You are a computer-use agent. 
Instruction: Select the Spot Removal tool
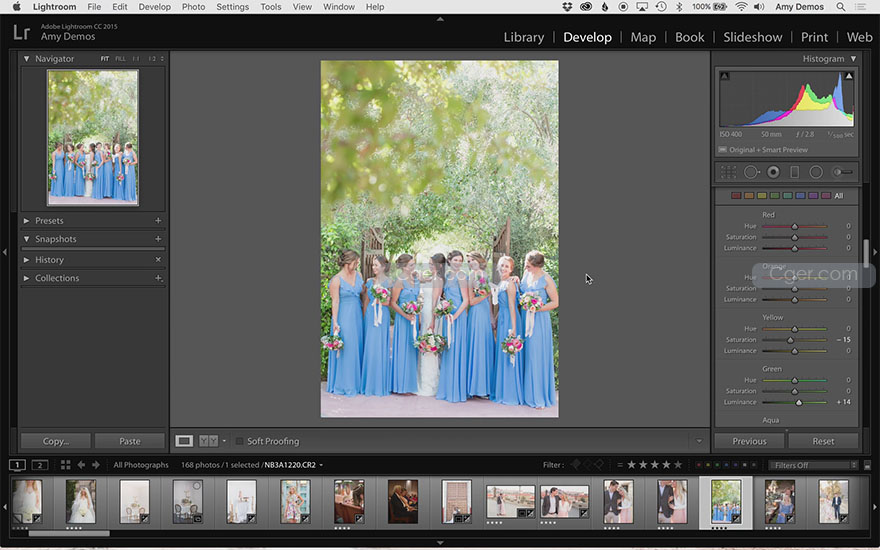tap(751, 172)
